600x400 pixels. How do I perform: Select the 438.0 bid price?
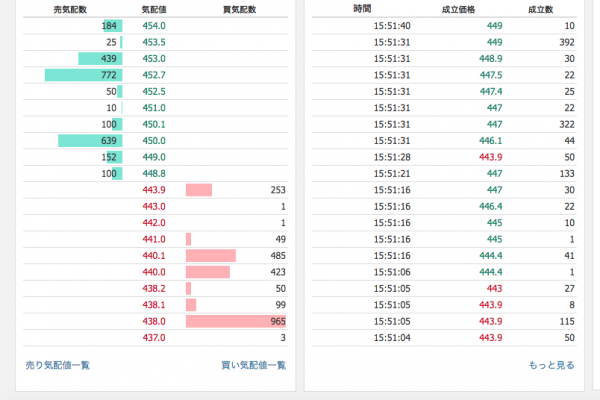click(154, 321)
